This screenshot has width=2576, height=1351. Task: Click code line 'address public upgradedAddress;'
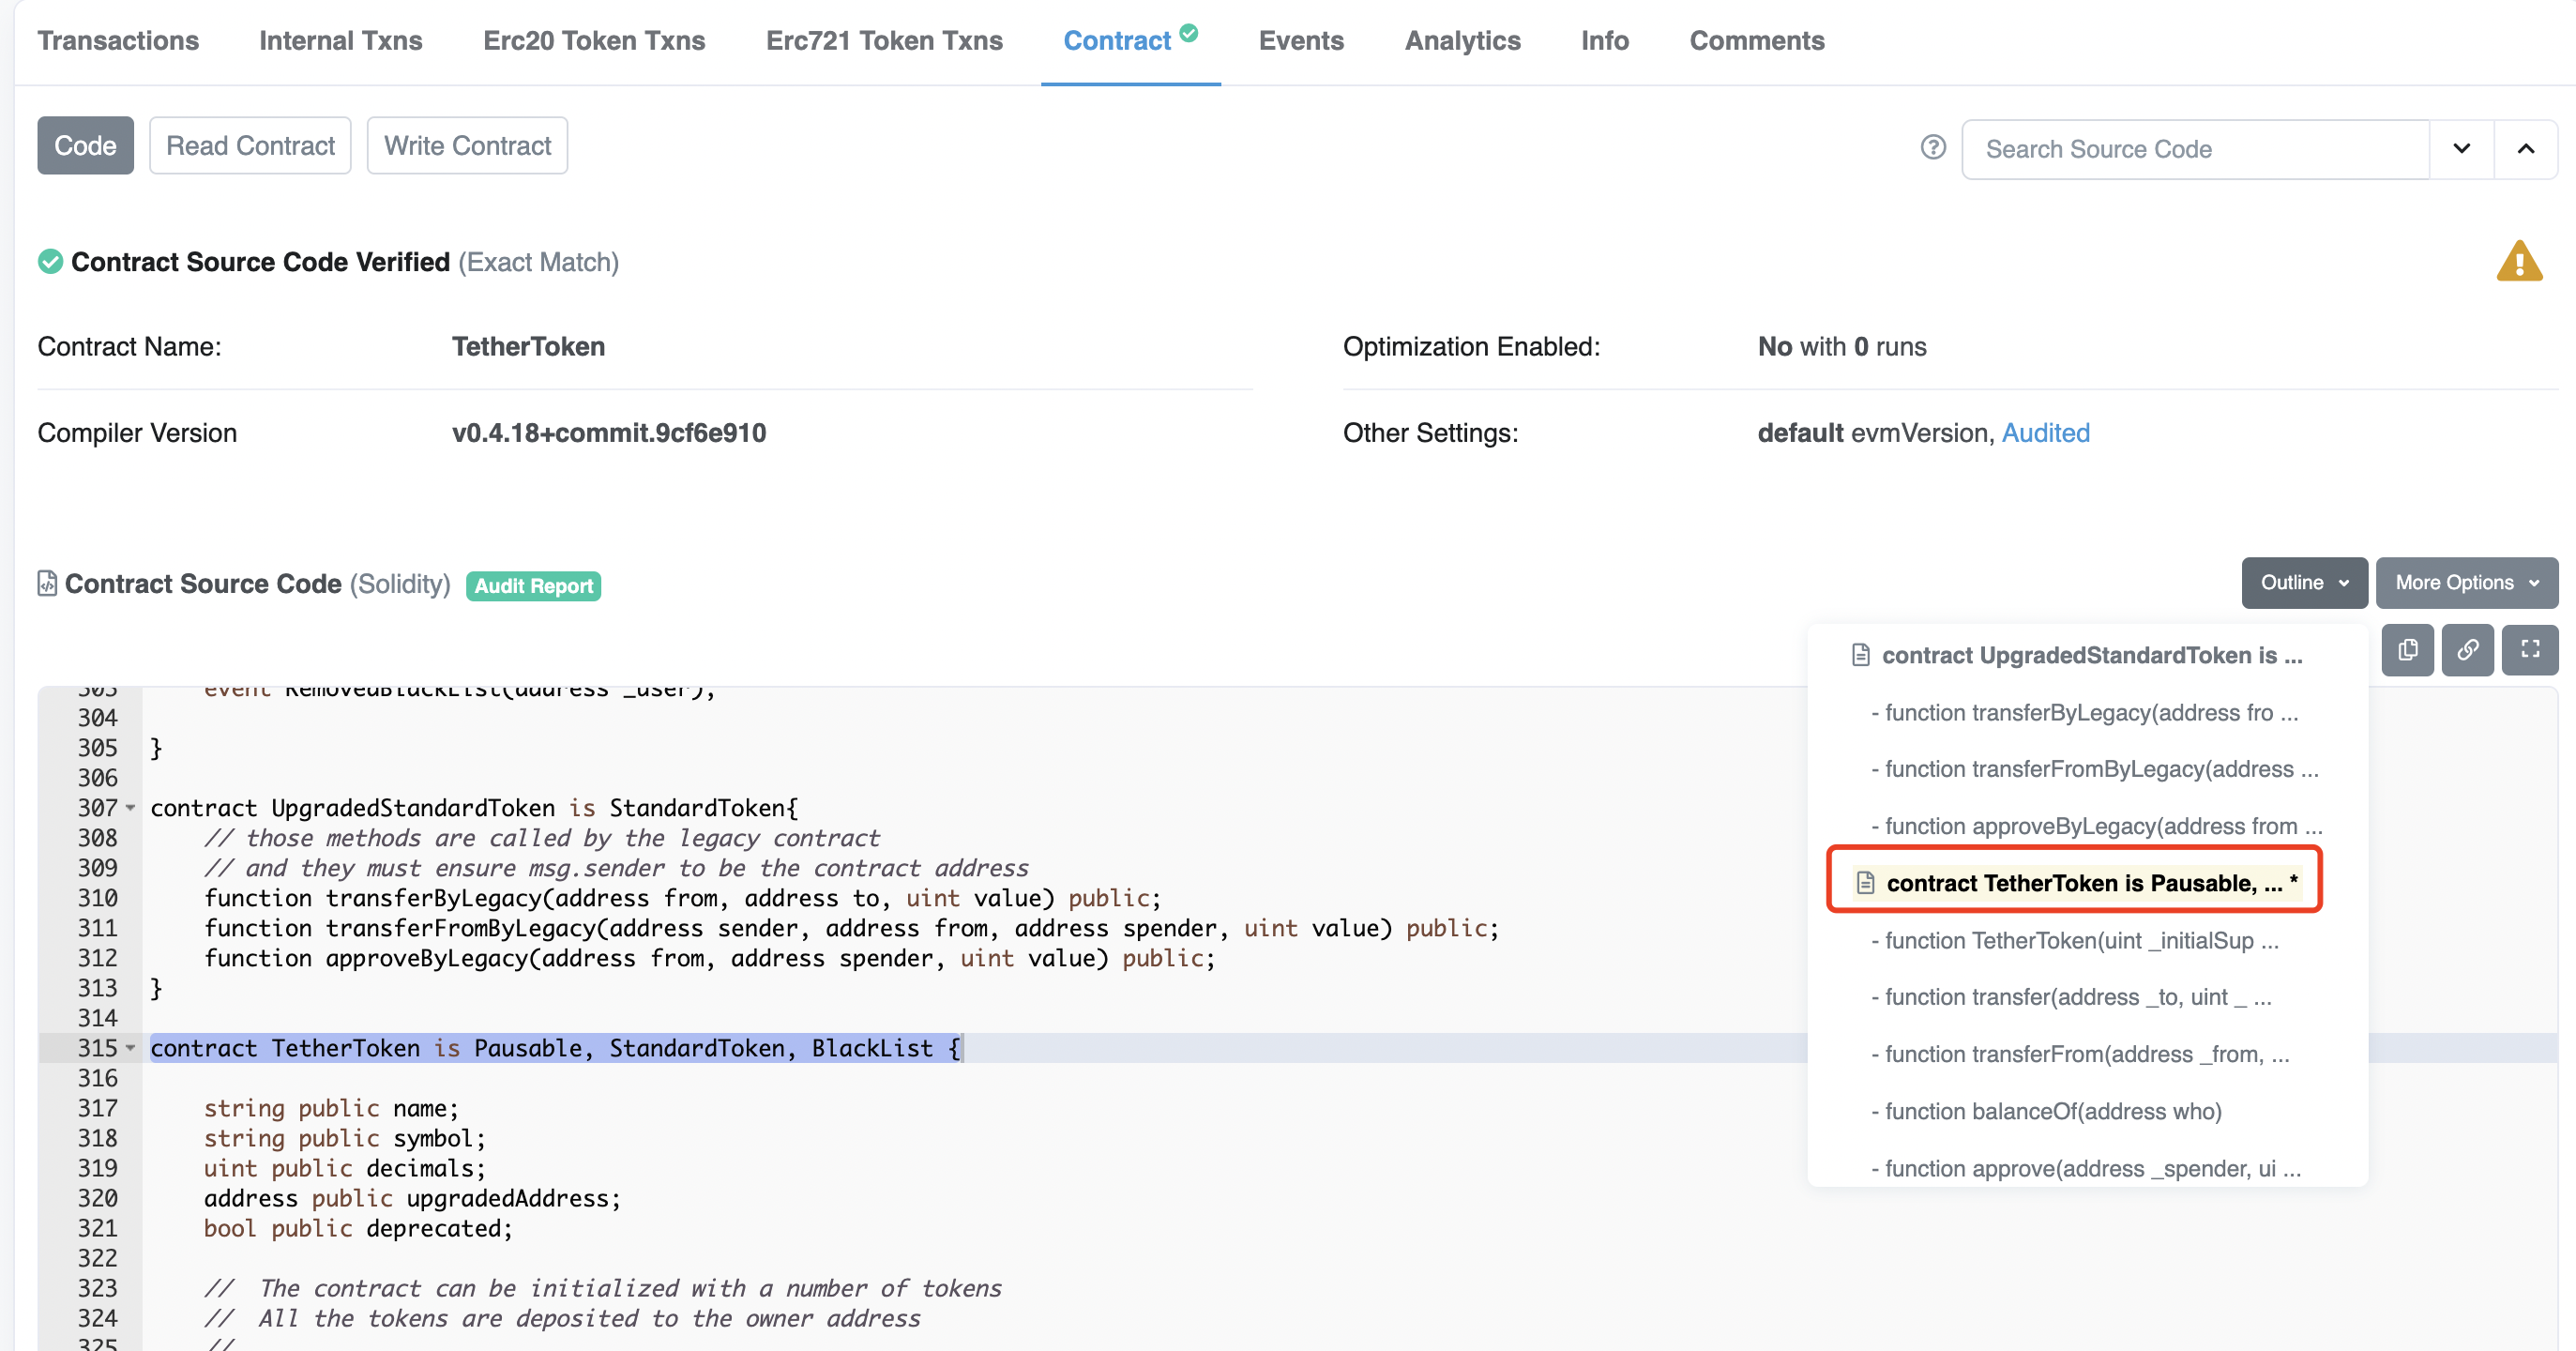coord(412,1198)
